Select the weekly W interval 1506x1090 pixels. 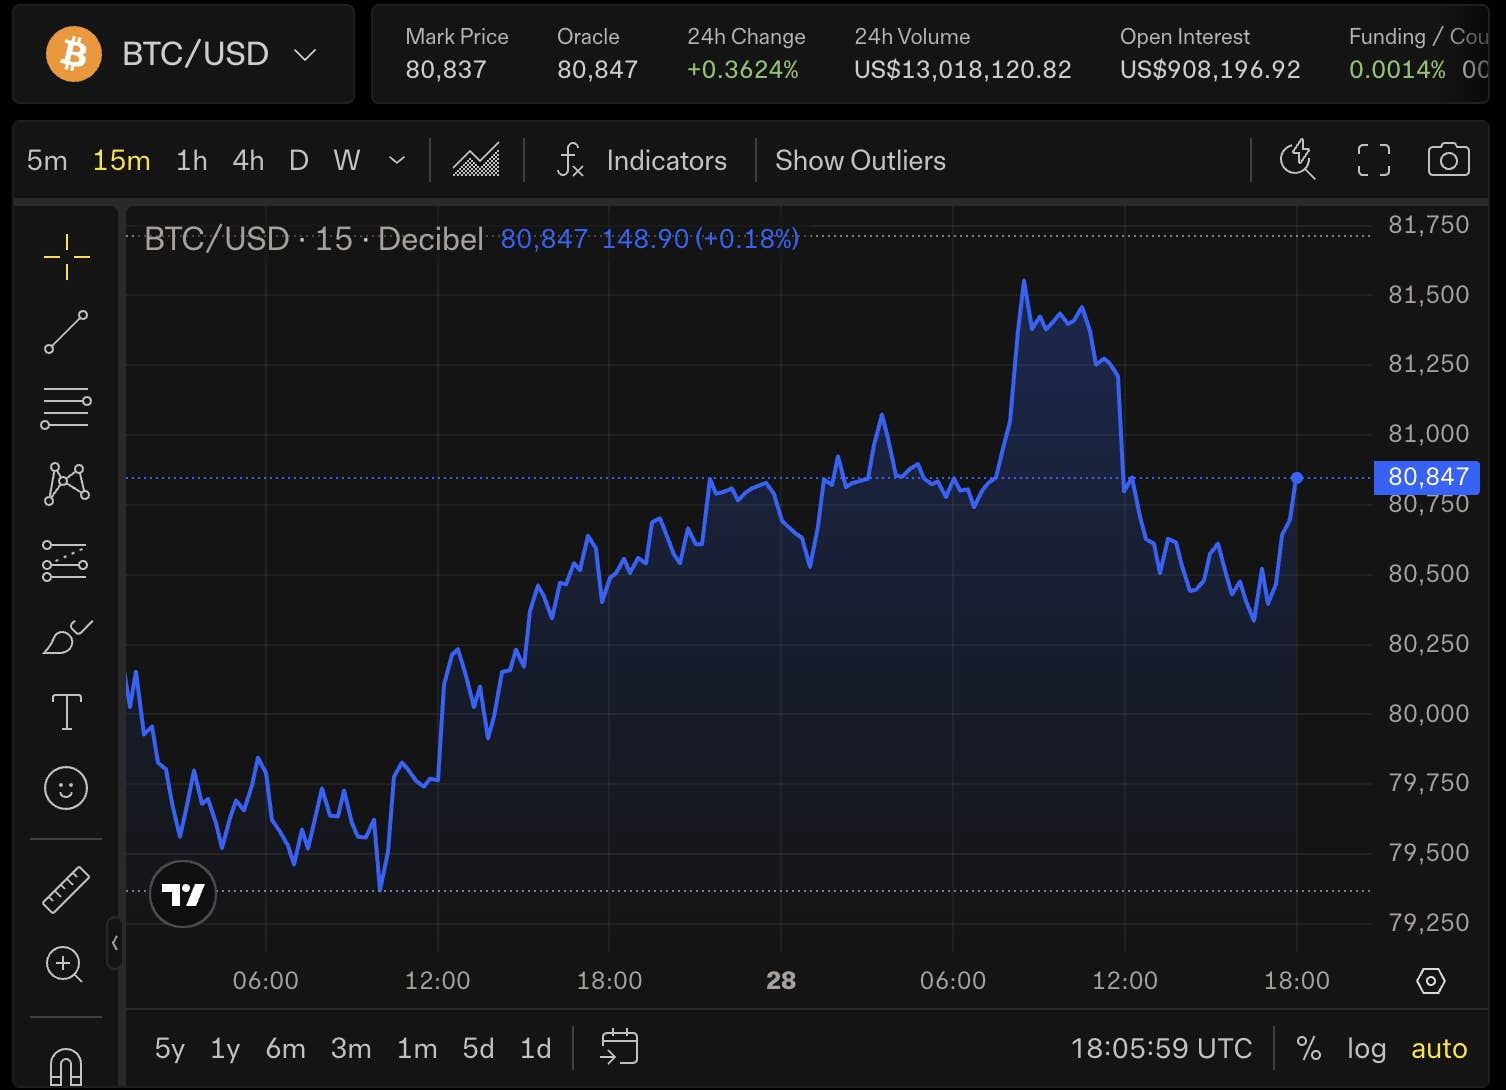tap(346, 160)
